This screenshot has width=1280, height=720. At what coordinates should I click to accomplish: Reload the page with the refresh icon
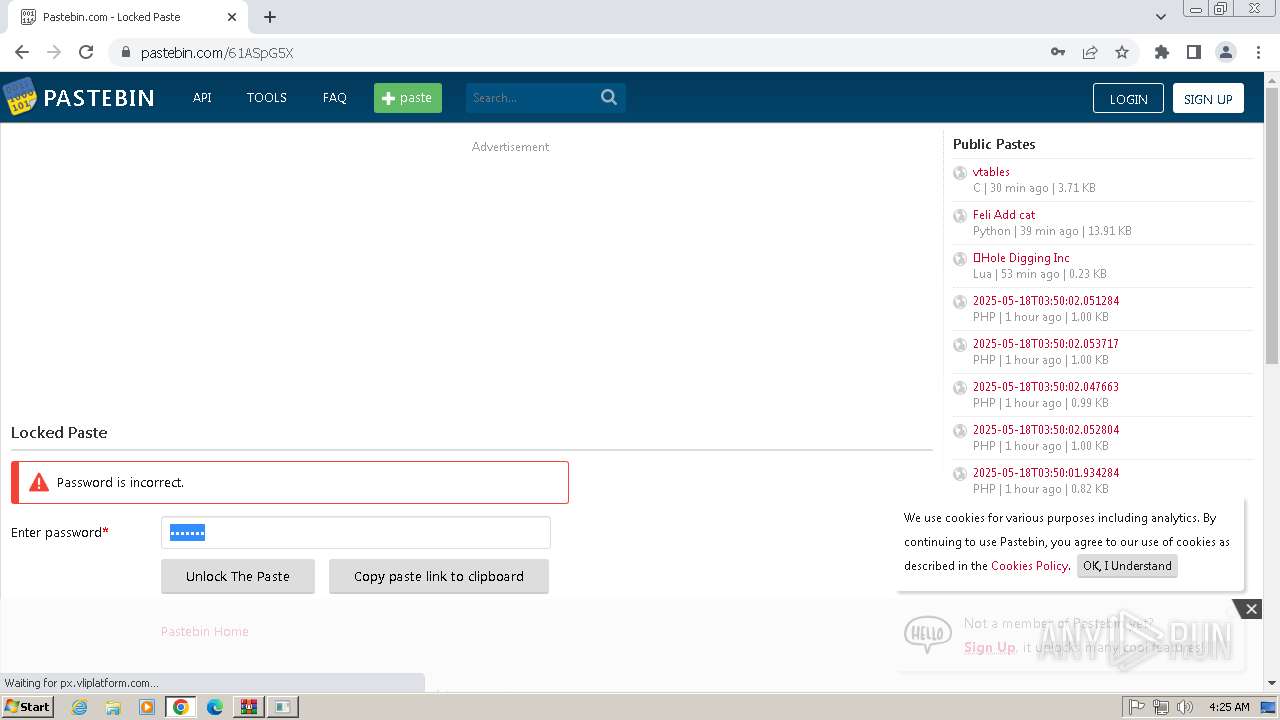86,52
